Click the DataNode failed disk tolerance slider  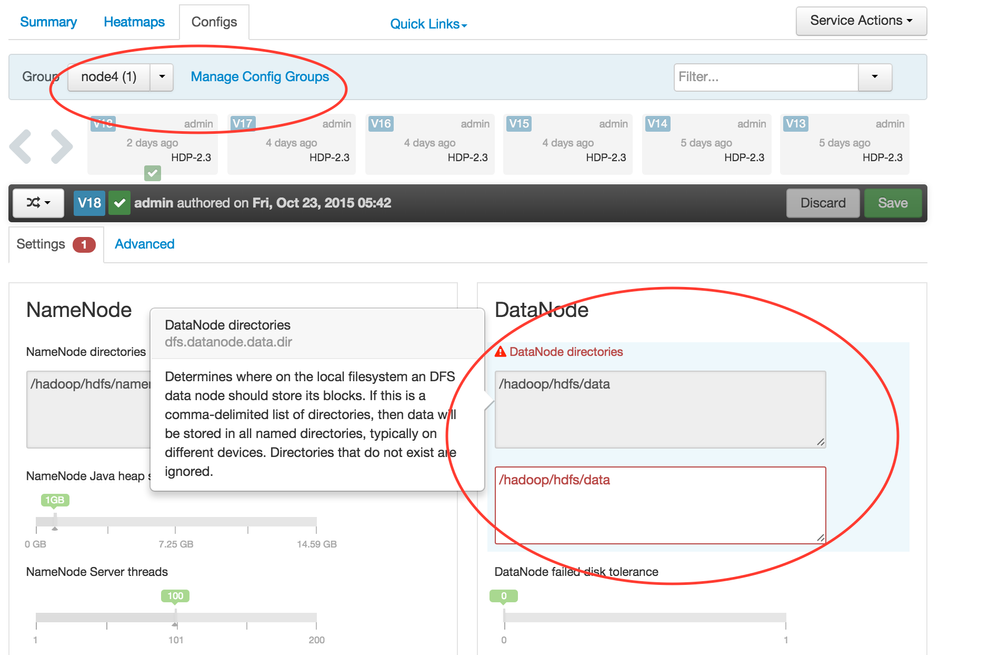645,617
